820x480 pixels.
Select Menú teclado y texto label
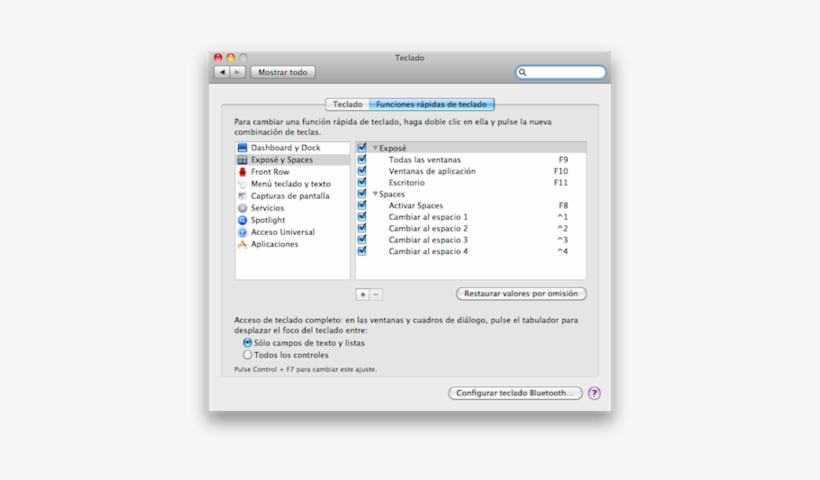point(291,184)
